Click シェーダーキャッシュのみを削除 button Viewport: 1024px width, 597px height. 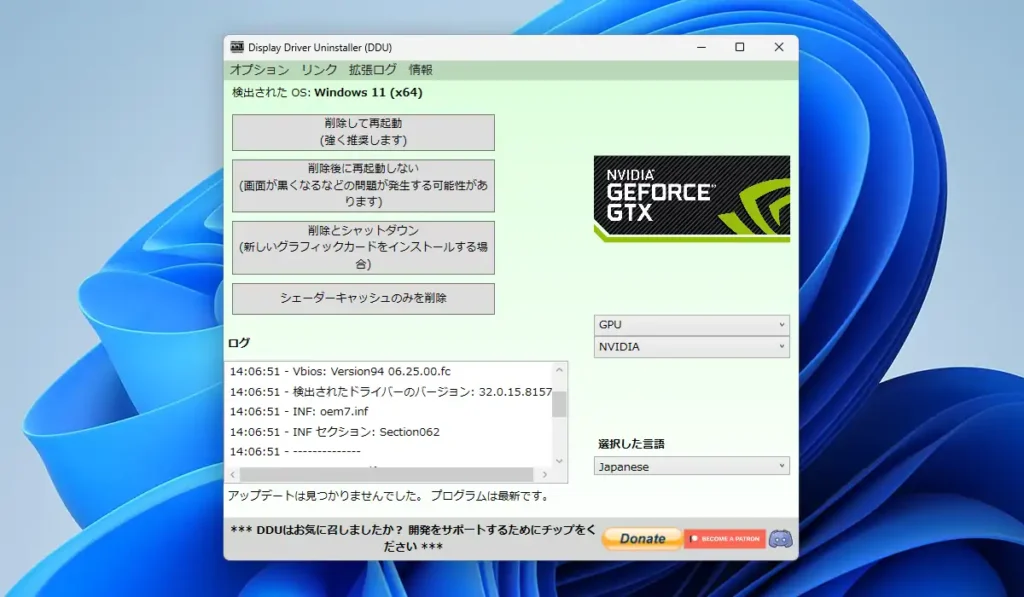(x=363, y=298)
